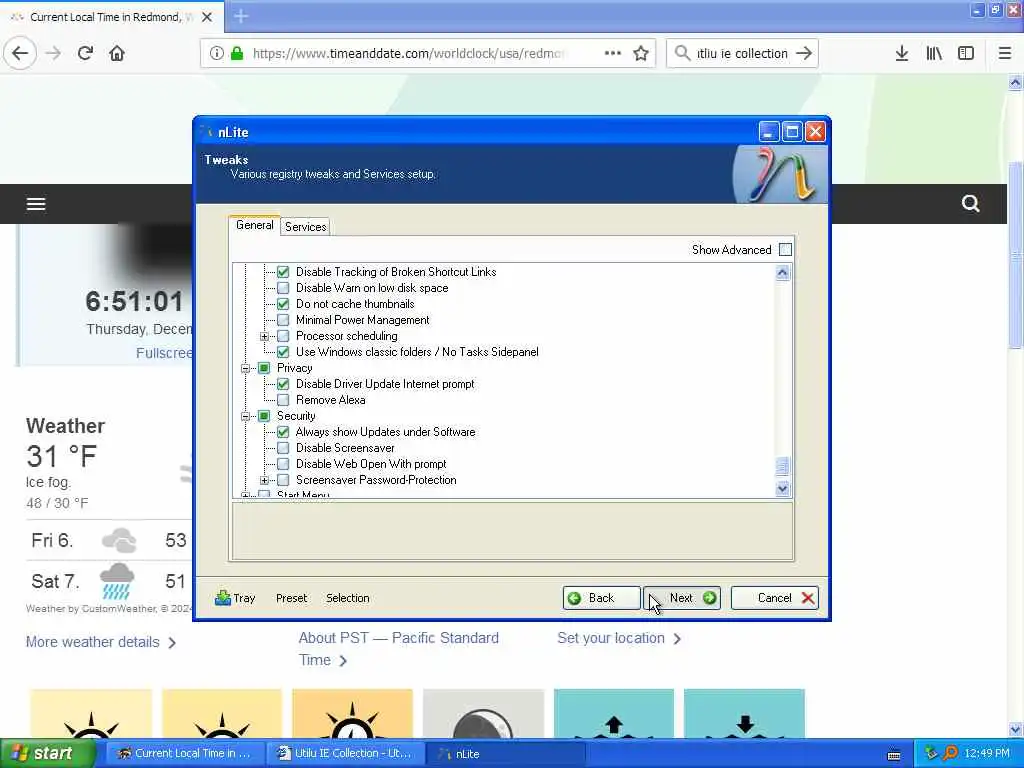The height and width of the screenshot is (768, 1024).
Task: Toggle Firefox sidebar icon
Action: 966,54
